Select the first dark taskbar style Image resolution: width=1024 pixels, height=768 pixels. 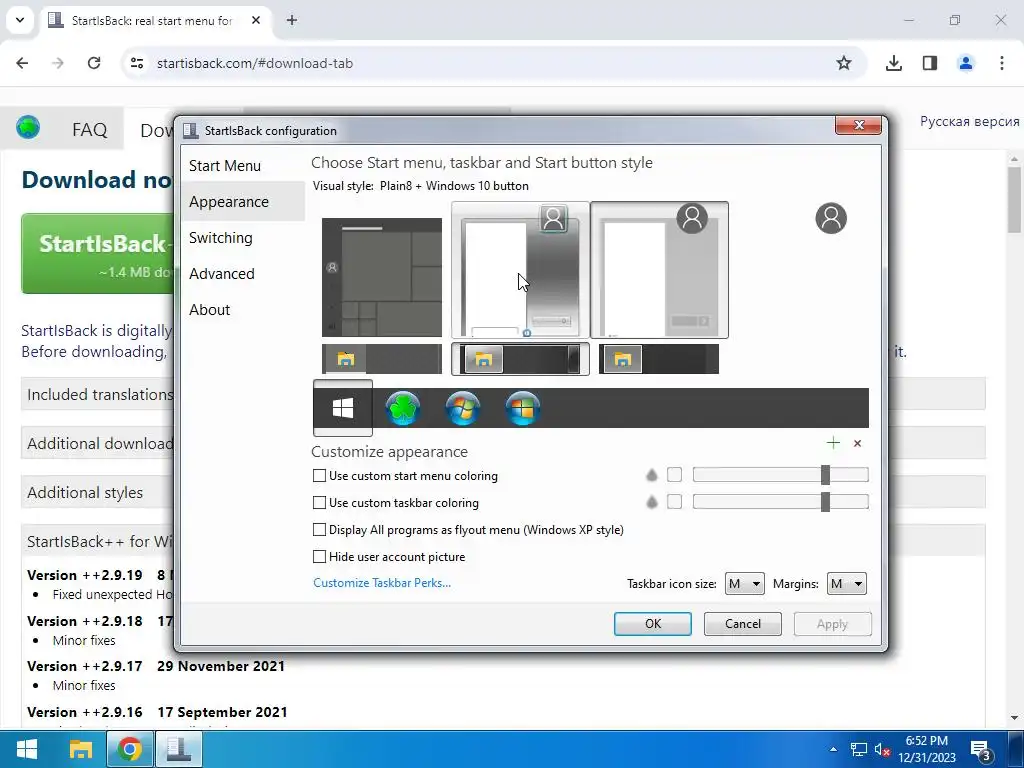click(x=382, y=359)
